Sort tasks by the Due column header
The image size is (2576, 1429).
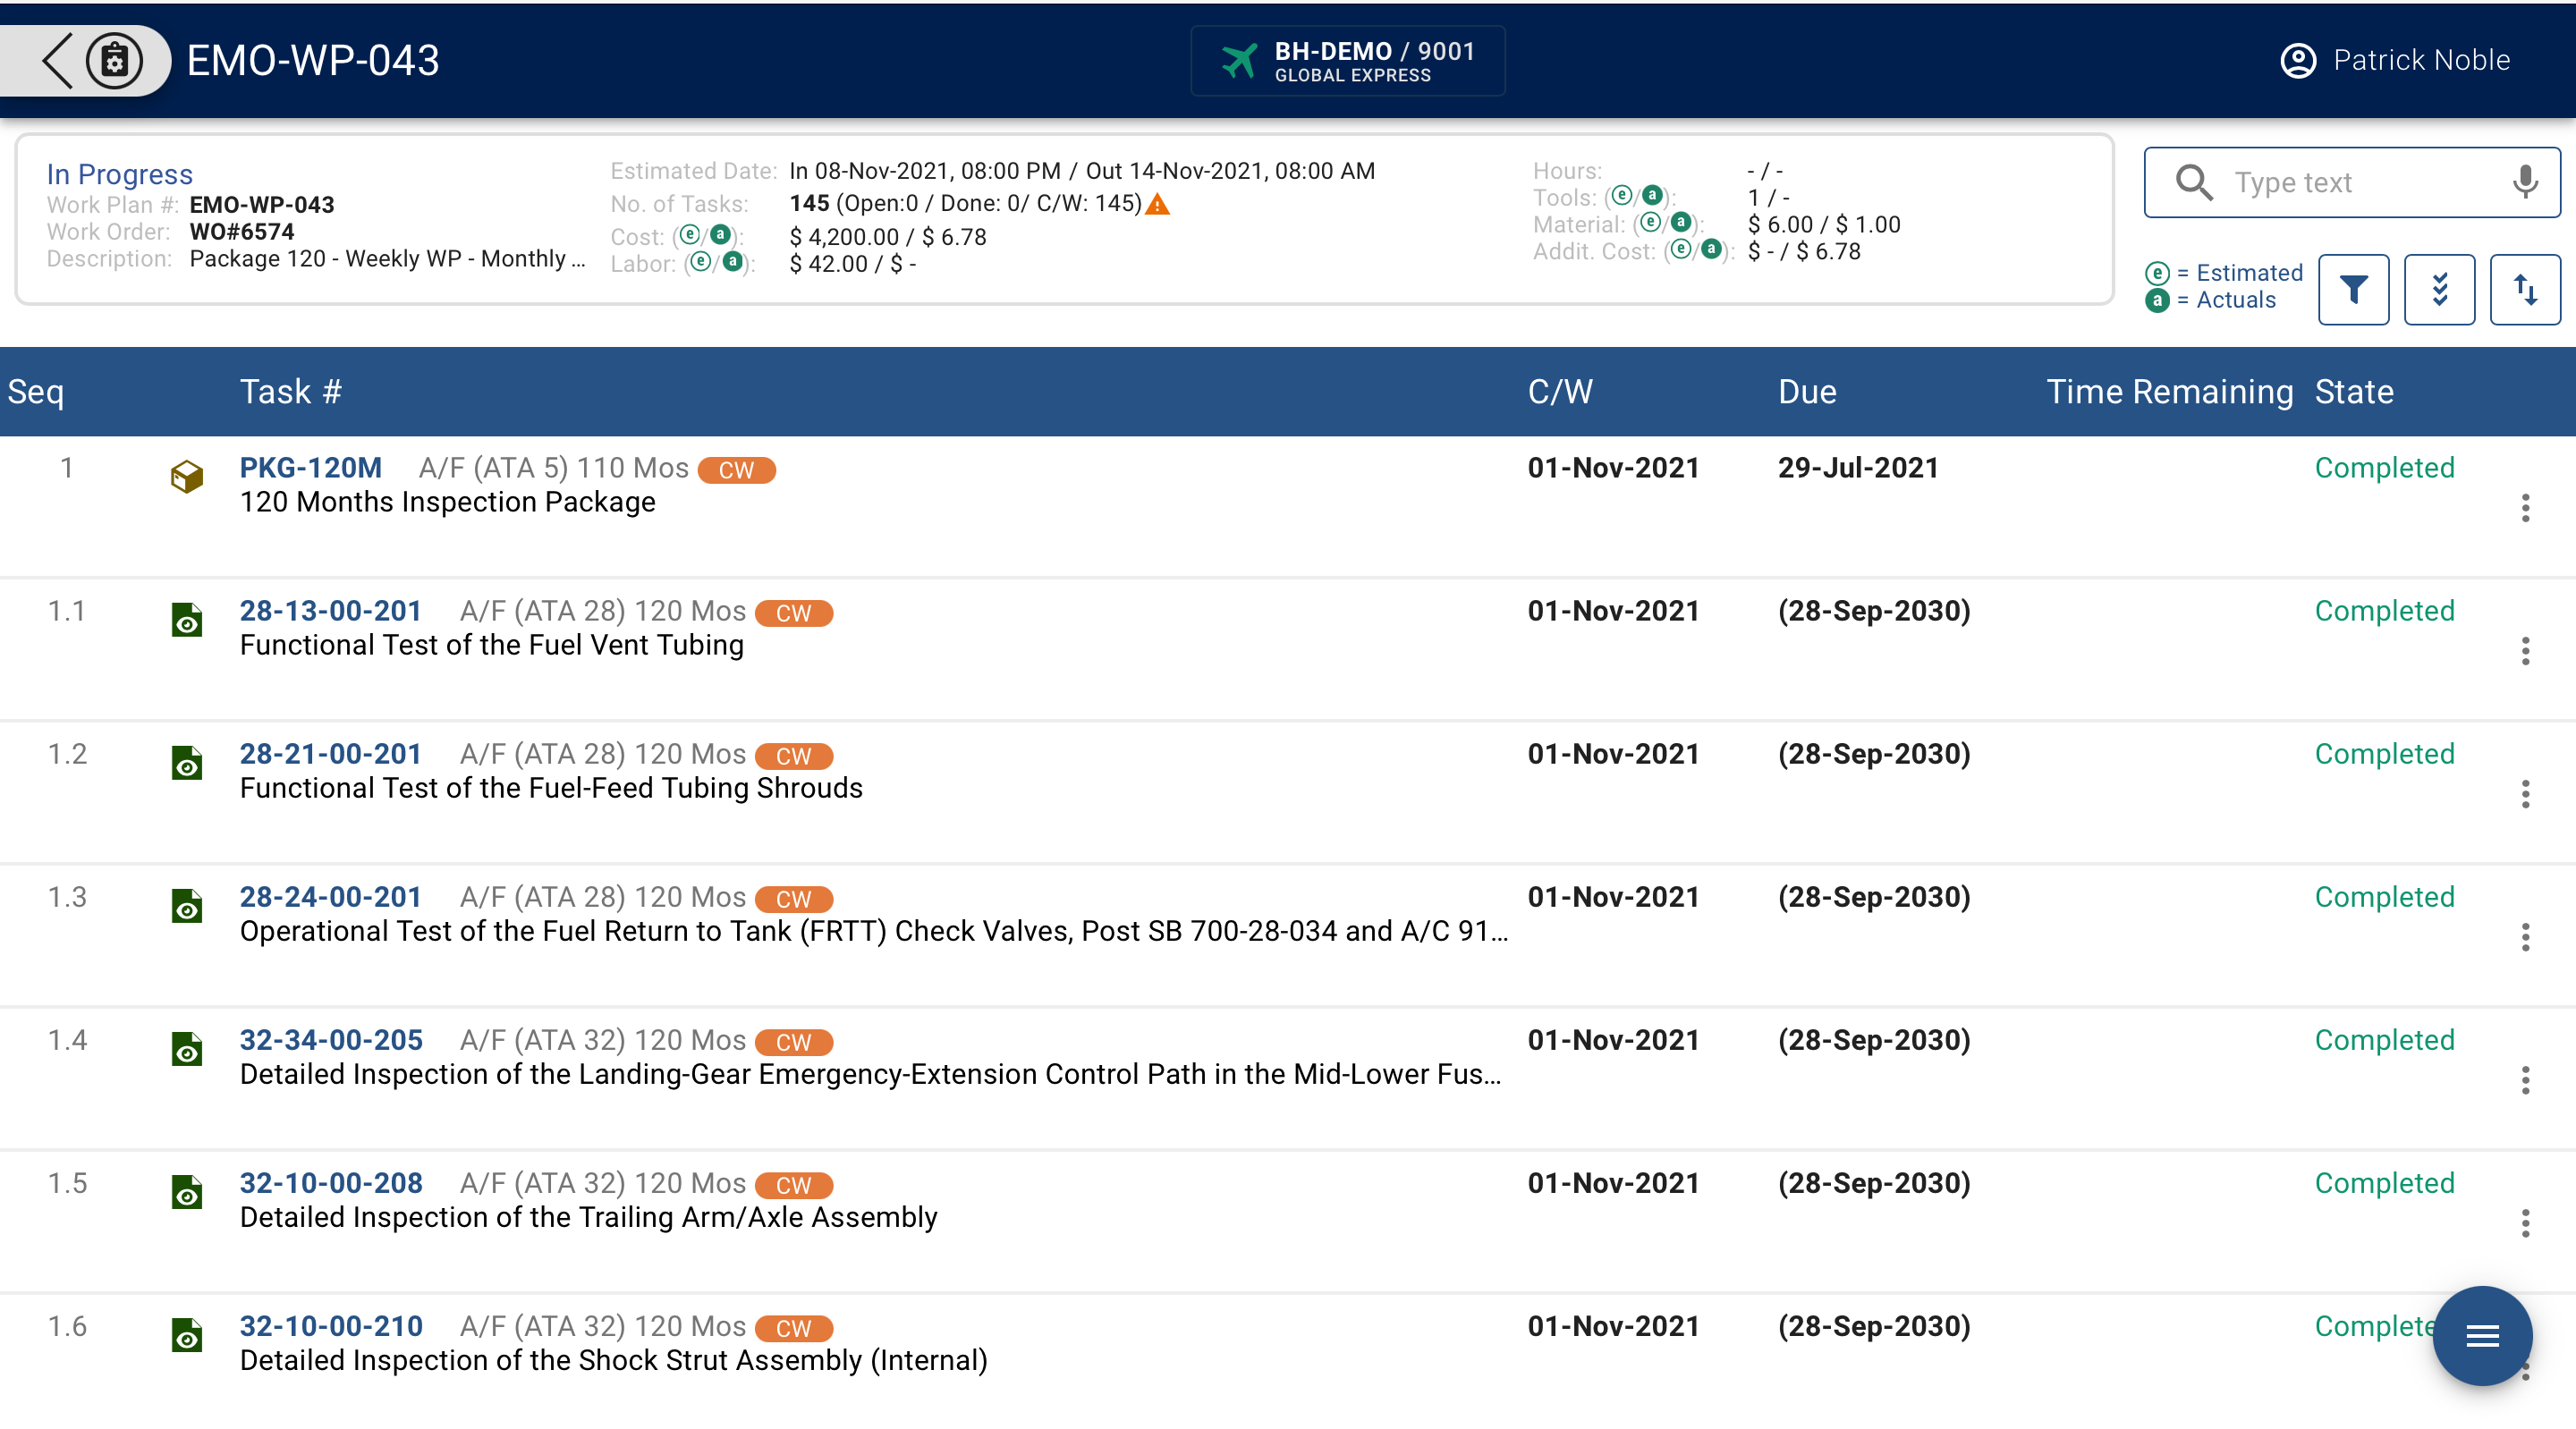[x=1808, y=391]
